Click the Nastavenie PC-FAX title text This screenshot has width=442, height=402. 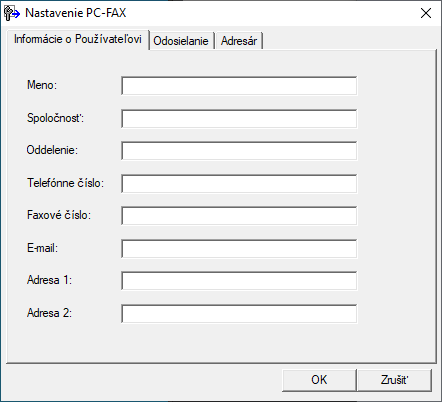76,13
